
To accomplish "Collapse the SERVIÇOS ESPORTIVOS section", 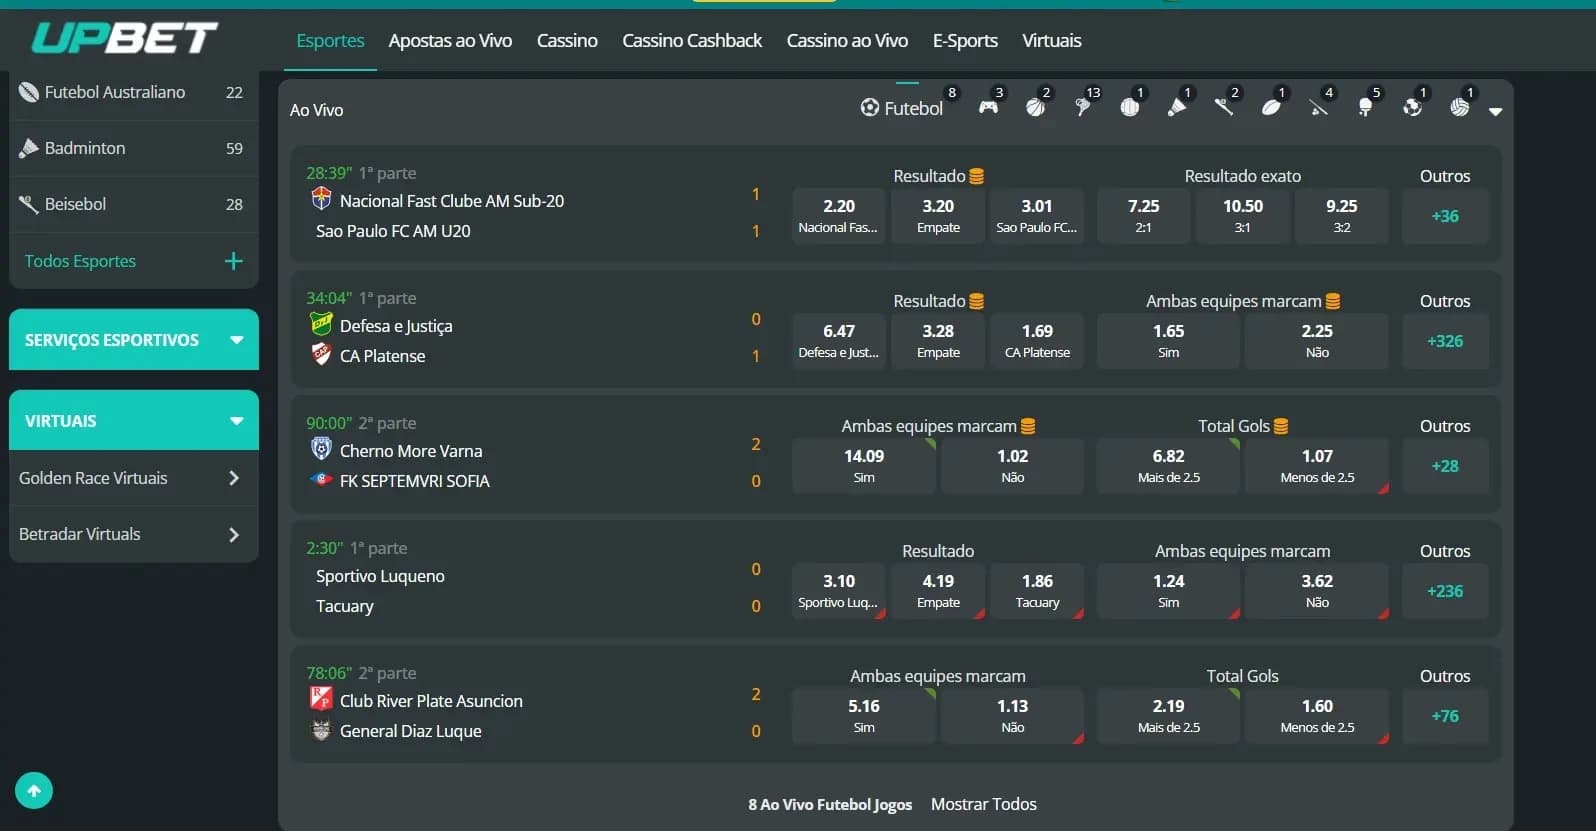I will click(134, 340).
